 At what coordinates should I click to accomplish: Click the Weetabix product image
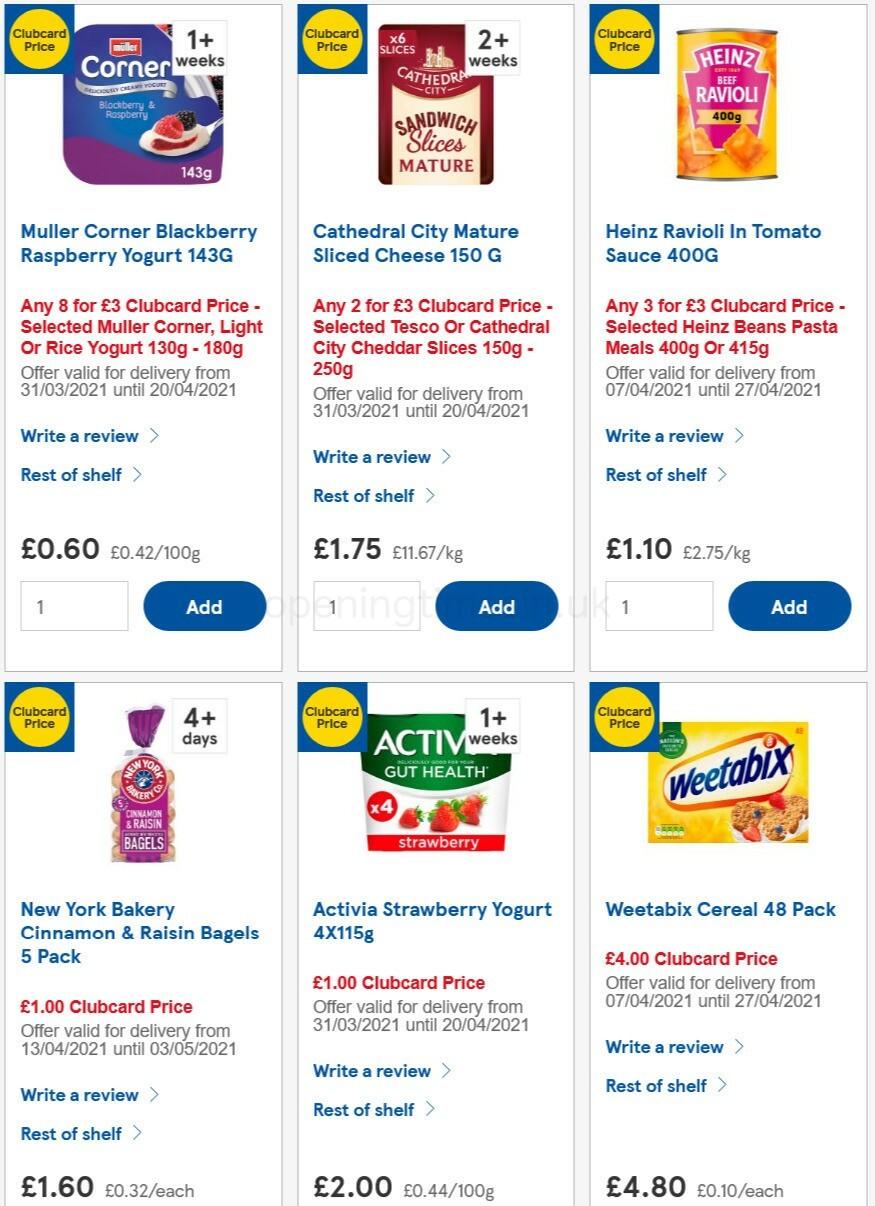tap(727, 782)
